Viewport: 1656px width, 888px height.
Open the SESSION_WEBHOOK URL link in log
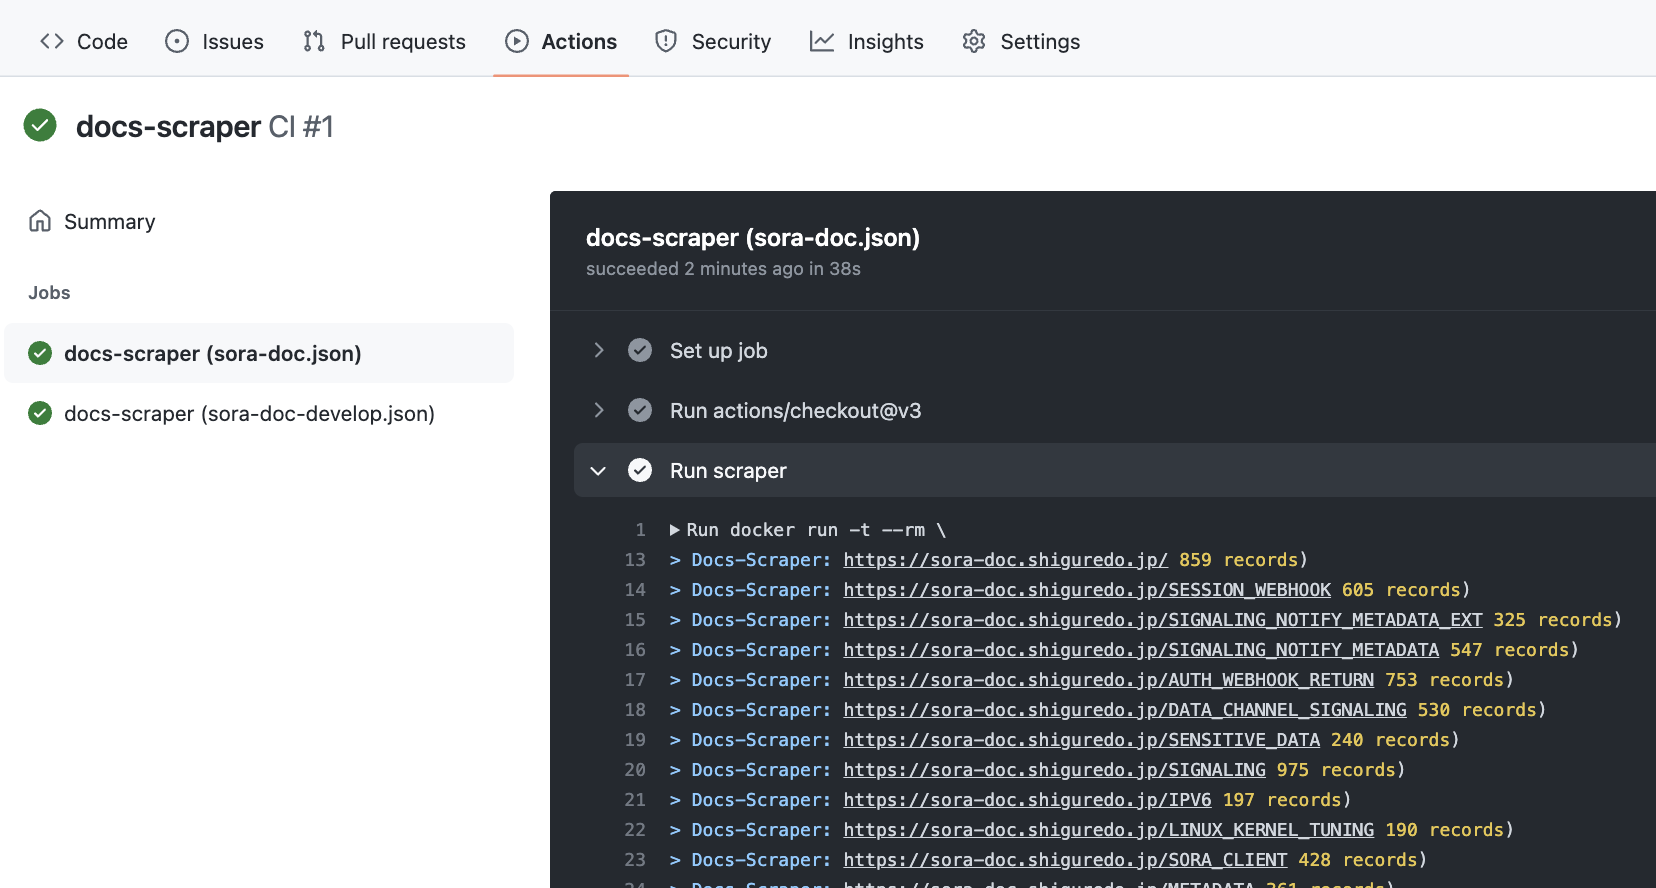(x=1087, y=590)
